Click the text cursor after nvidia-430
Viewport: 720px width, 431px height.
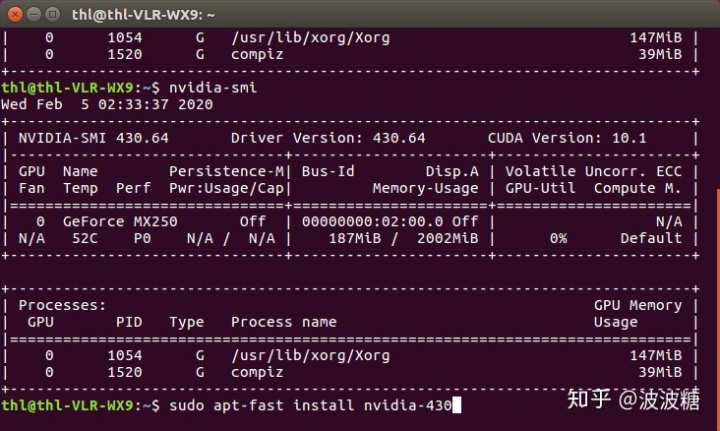tap(456, 406)
